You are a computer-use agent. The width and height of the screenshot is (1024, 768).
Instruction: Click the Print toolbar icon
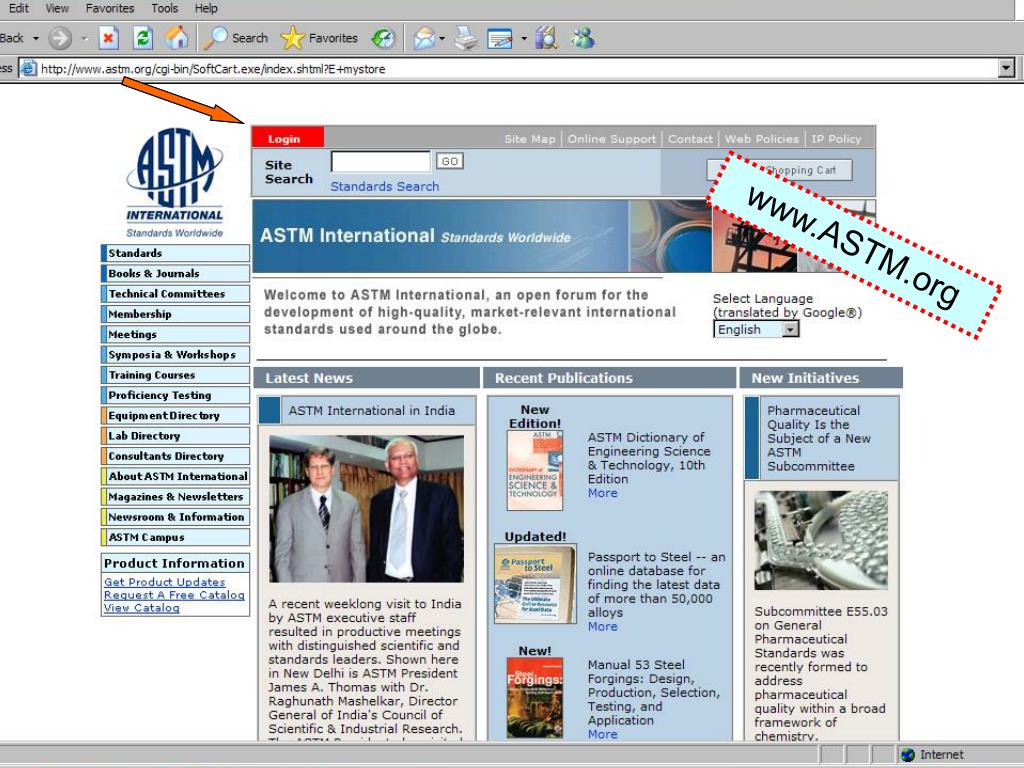466,39
